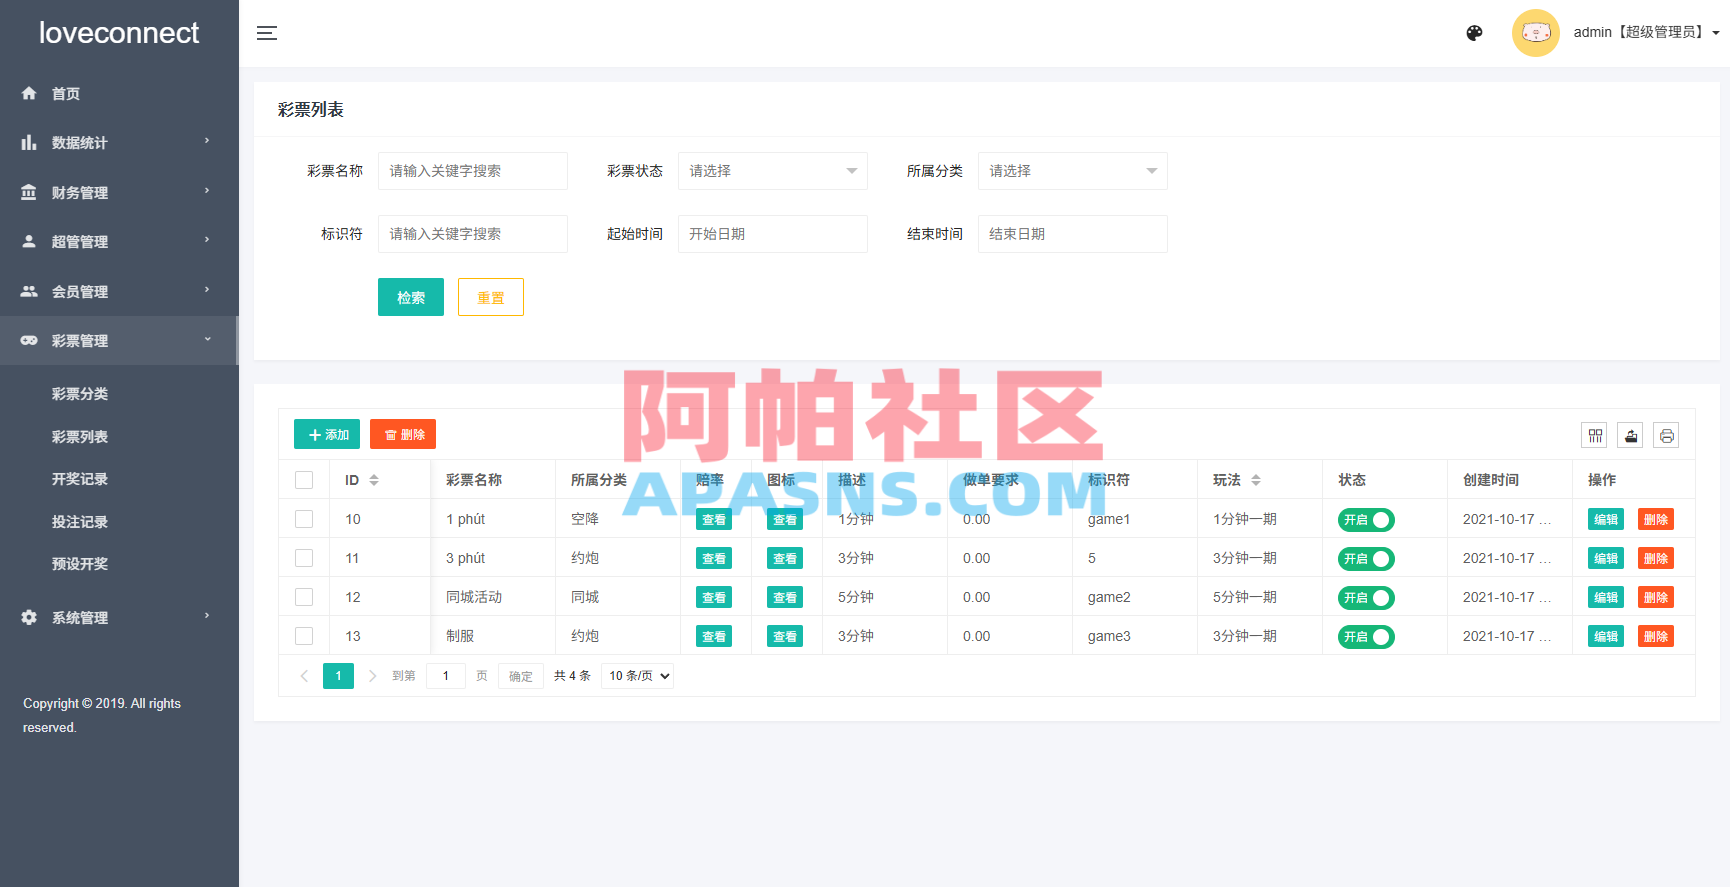Open the theme palette icon

click(x=1474, y=33)
